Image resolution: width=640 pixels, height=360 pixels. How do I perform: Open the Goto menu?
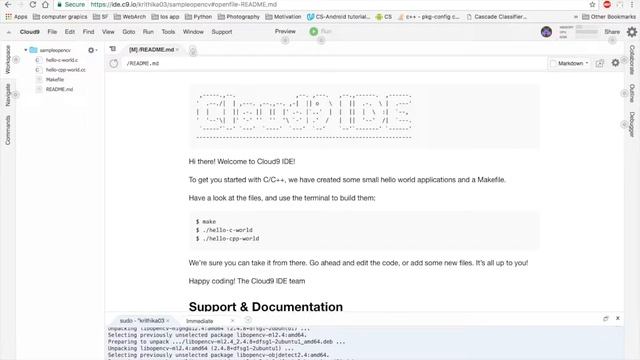pyautogui.click(x=129, y=32)
